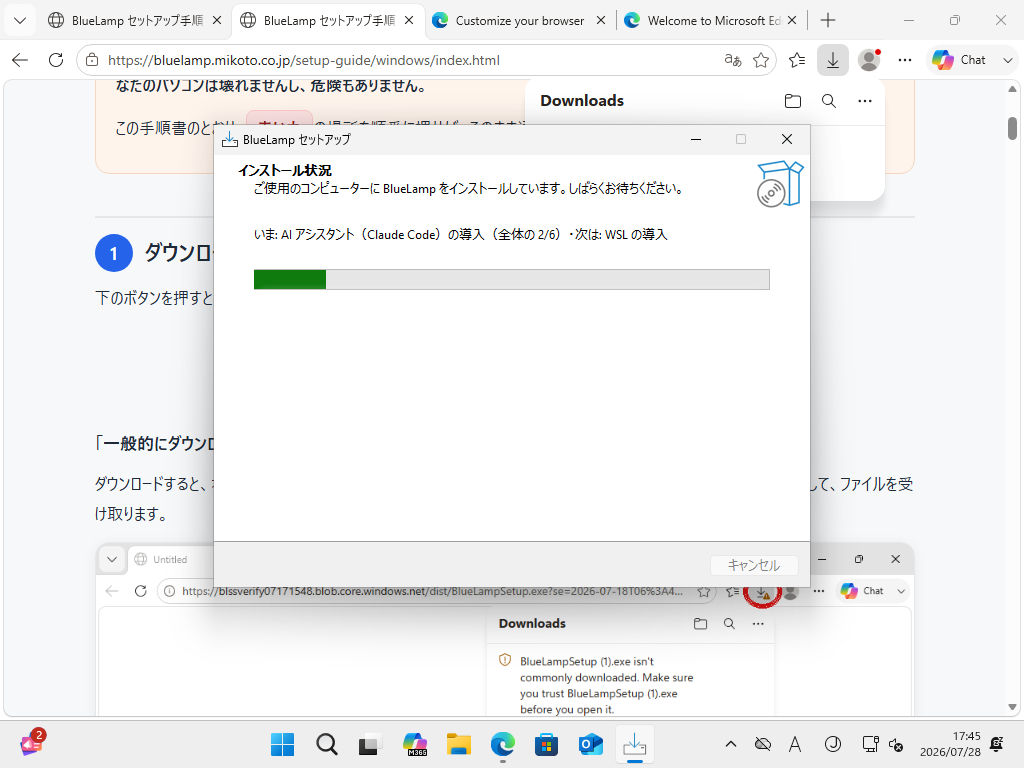The image size is (1024, 768).
Task: Close the Welcome to Microsoft Edge tab
Action: click(792, 20)
